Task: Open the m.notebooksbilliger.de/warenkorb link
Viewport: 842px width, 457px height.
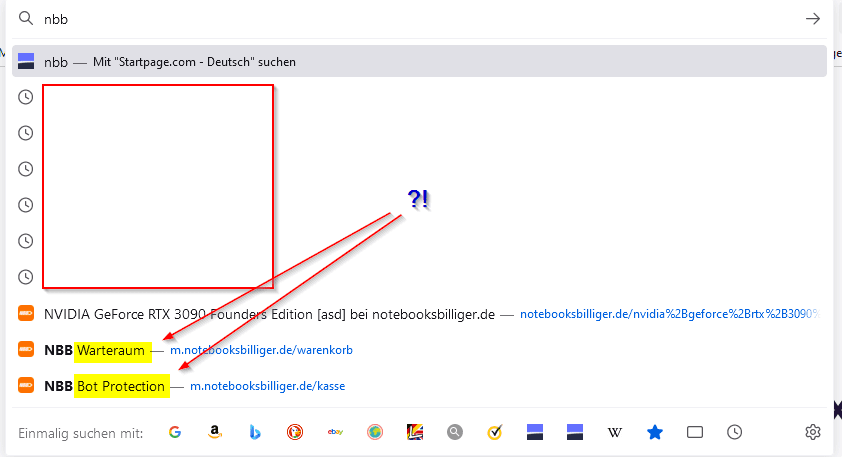Action: pyautogui.click(x=262, y=350)
